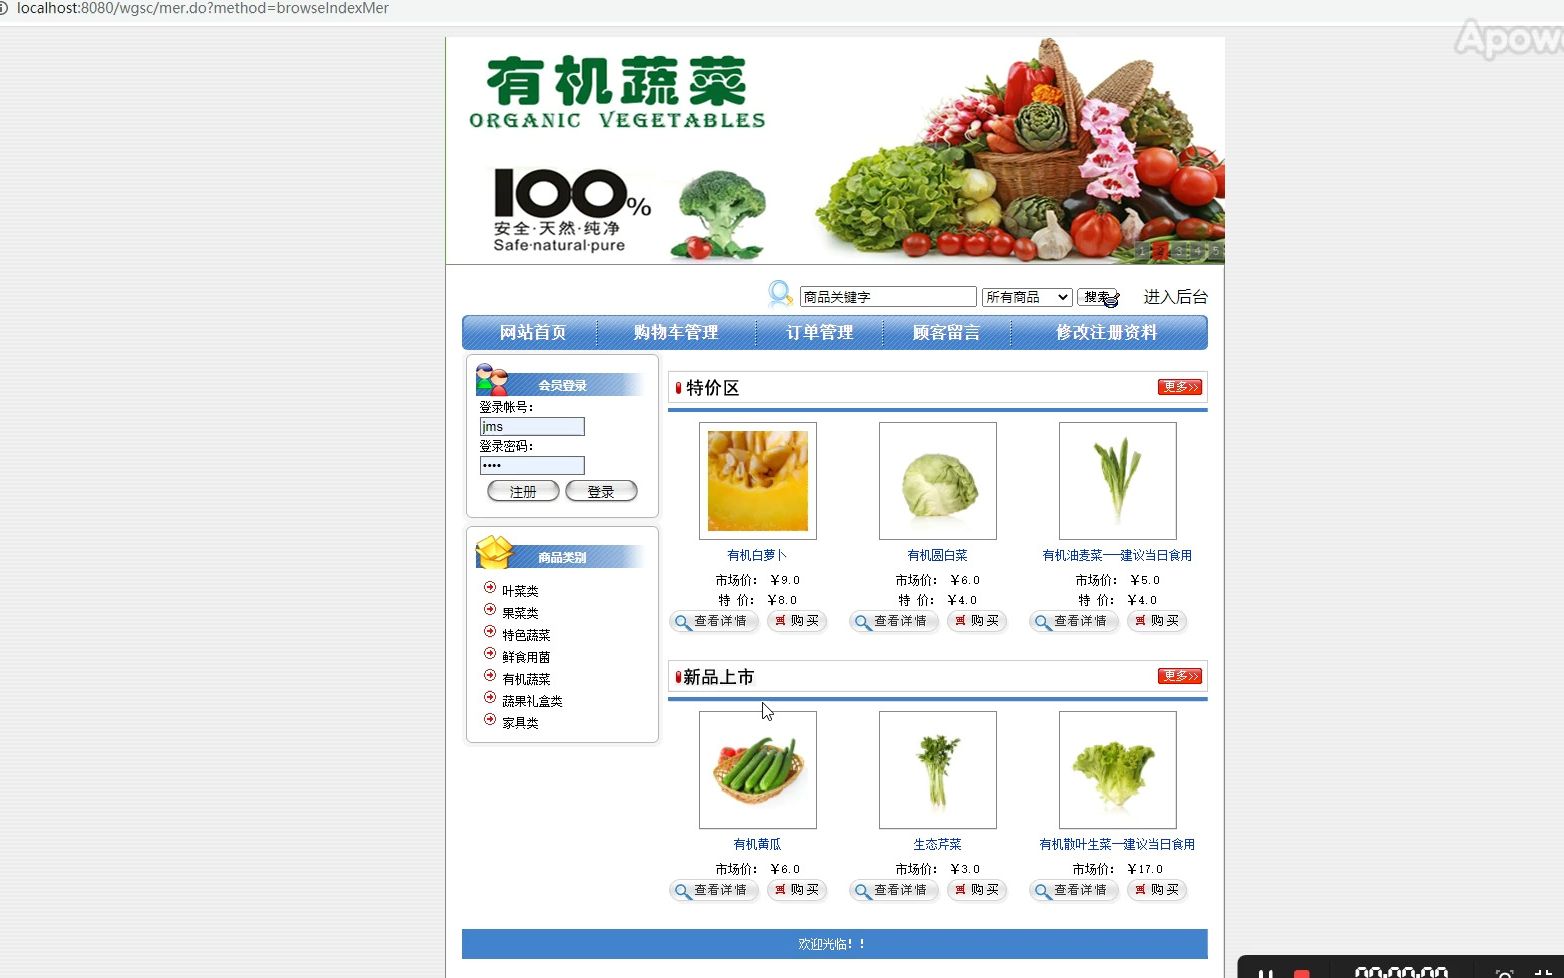Open 订单管理 in the navigation bar

pyautogui.click(x=819, y=333)
